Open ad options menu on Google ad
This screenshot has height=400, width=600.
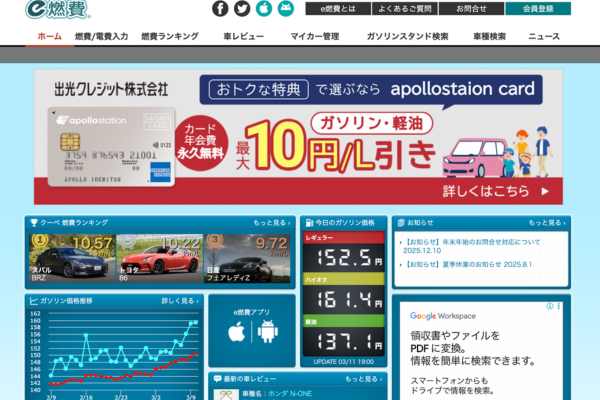pos(559,306)
